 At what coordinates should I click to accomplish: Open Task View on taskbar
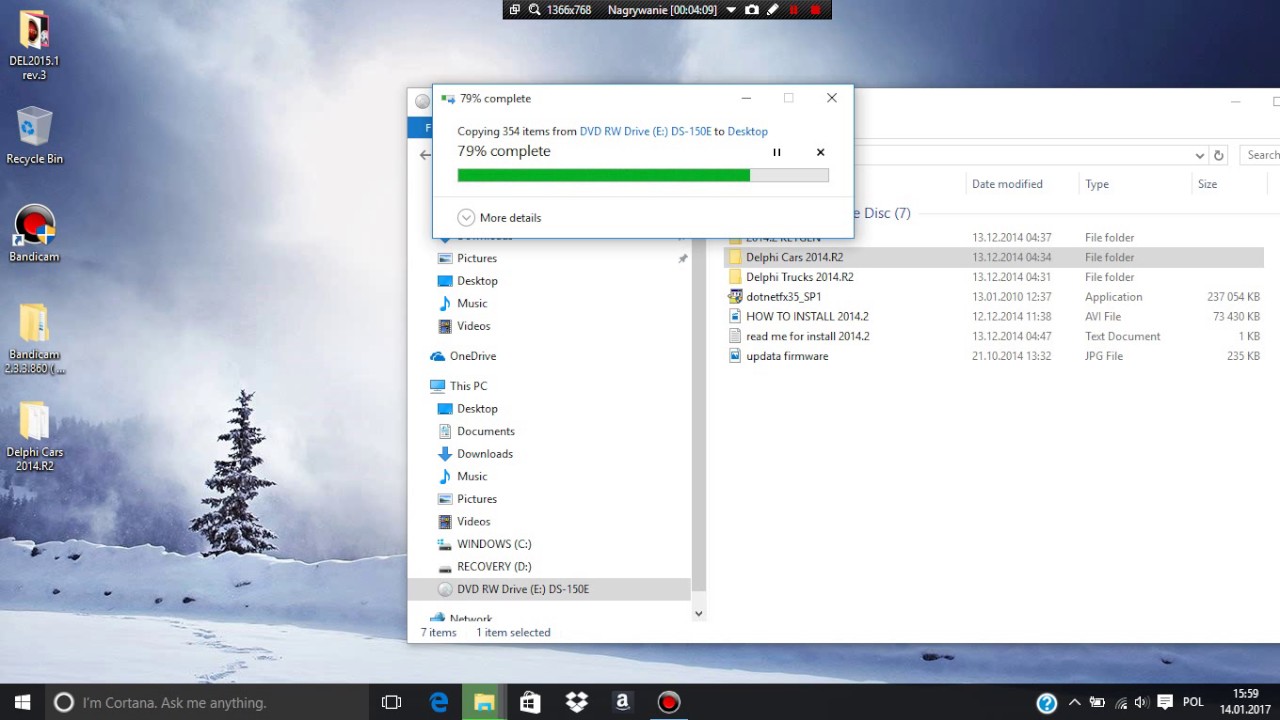tap(391, 703)
